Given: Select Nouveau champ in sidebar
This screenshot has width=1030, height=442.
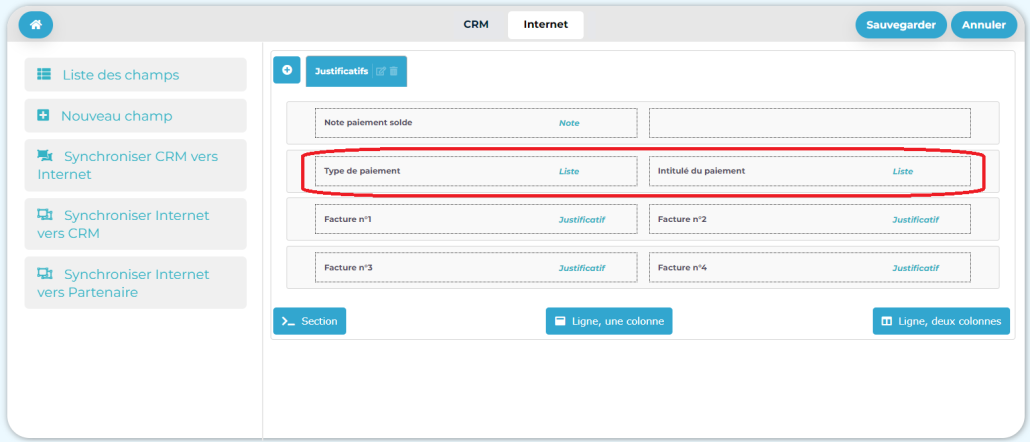Looking at the screenshot, I should tap(135, 116).
